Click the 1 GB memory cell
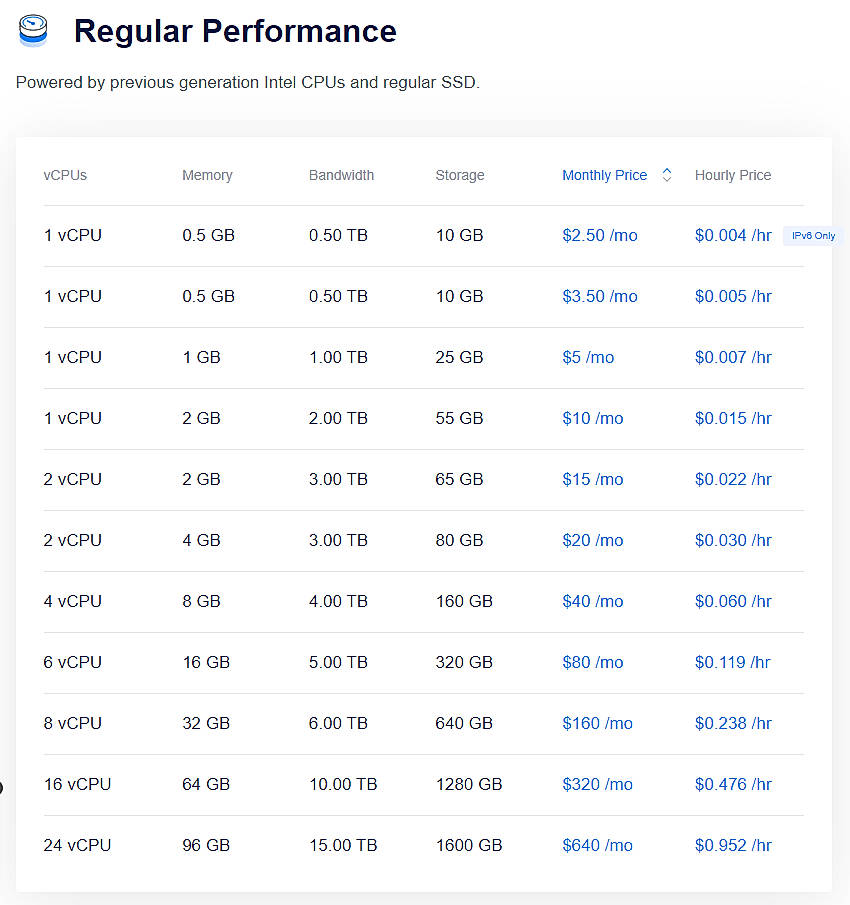850x905 pixels. click(201, 357)
